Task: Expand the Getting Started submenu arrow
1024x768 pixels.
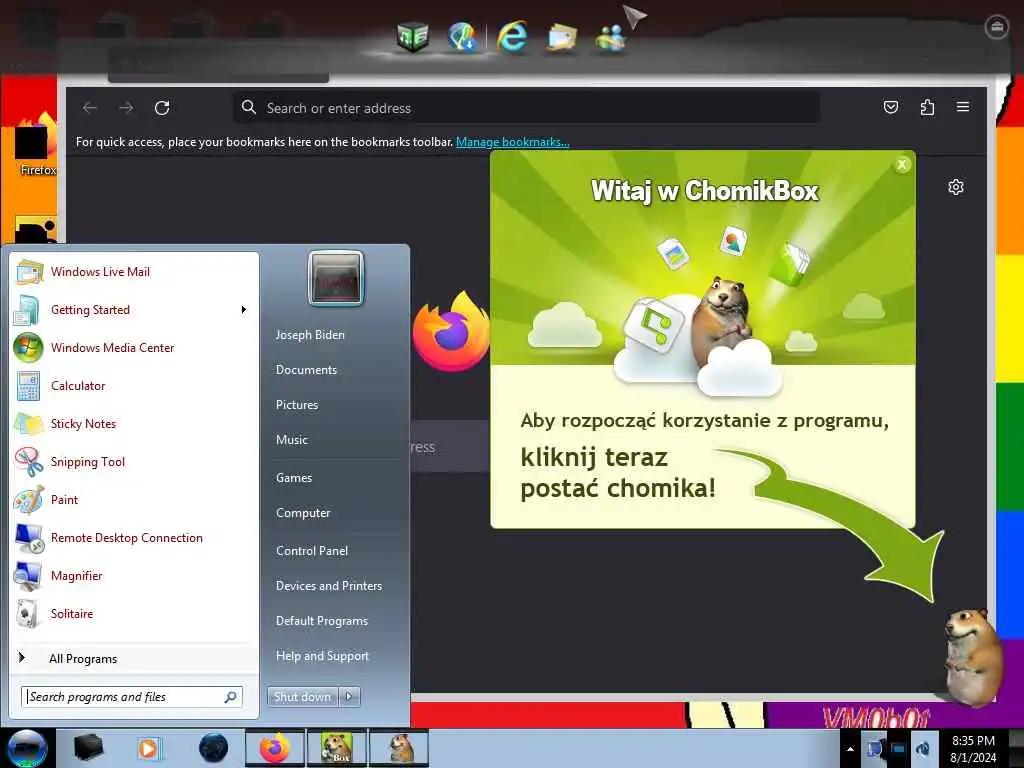Action: 244,310
